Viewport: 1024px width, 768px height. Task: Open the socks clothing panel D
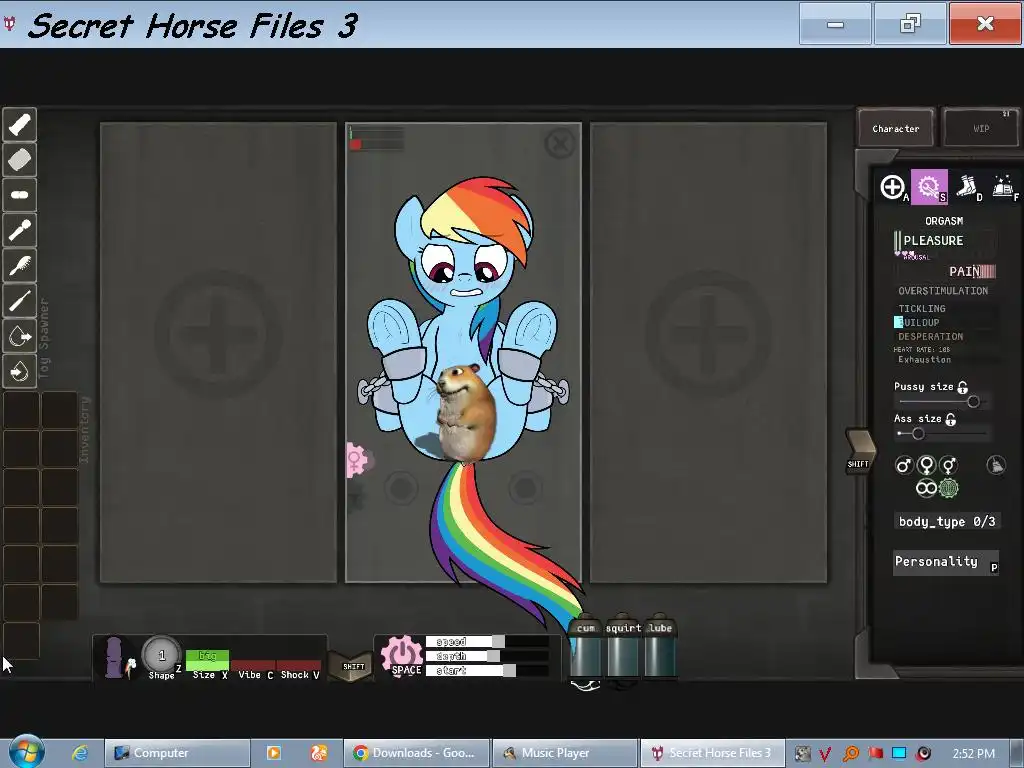(x=967, y=187)
